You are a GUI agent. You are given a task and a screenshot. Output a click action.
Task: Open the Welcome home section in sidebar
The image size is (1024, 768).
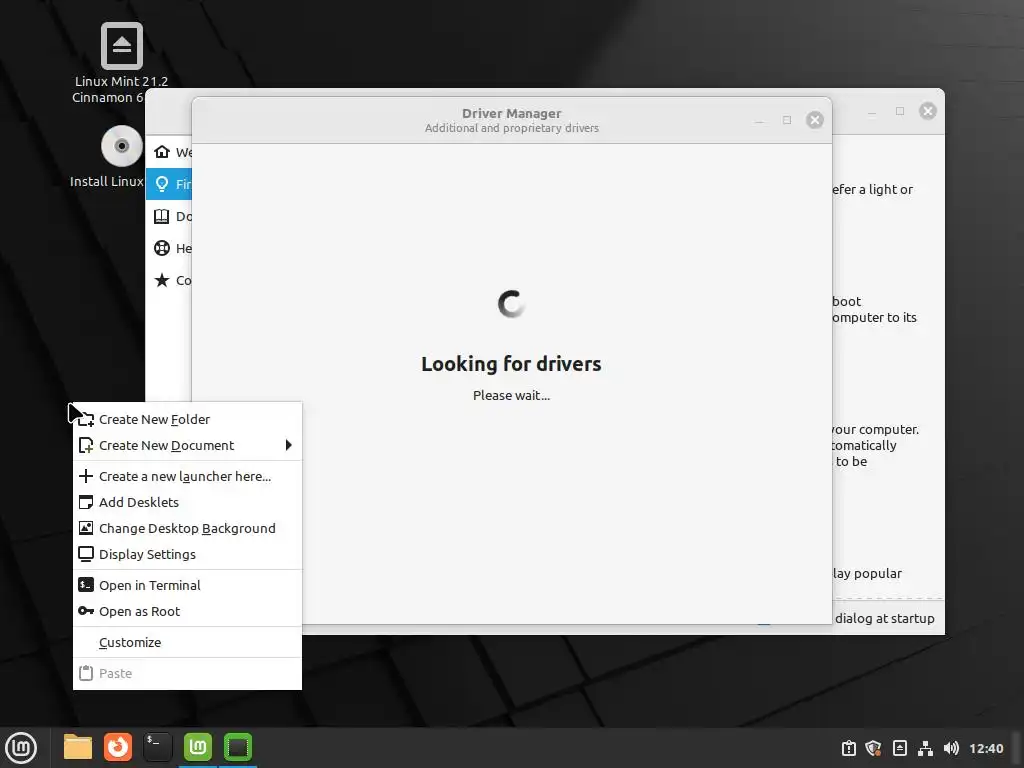pos(169,152)
